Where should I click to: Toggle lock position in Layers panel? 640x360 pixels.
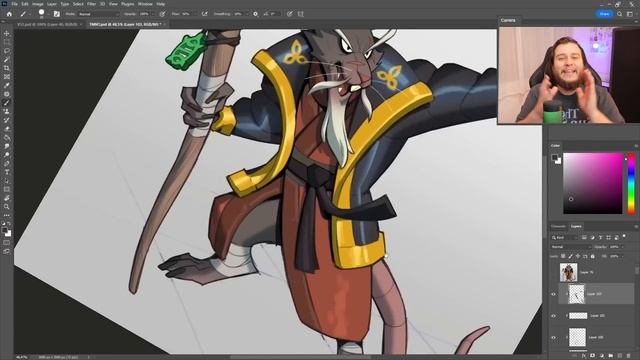coord(578,256)
